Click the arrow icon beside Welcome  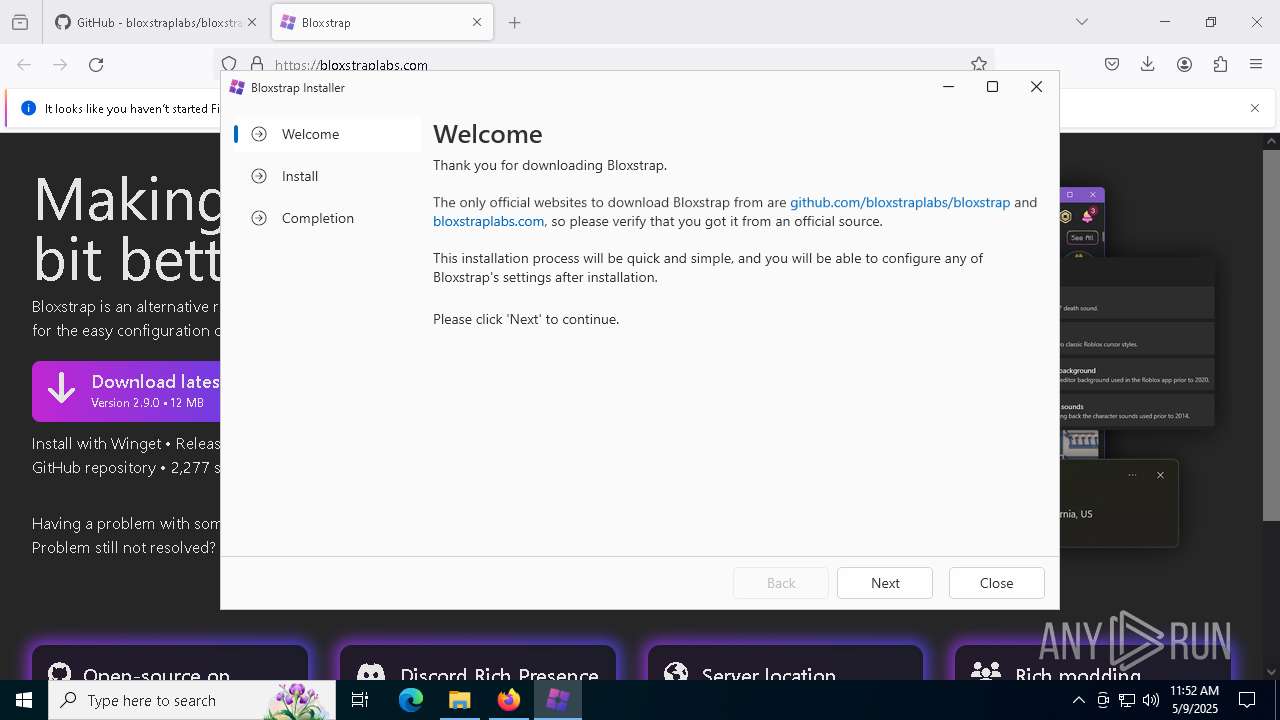[259, 134]
